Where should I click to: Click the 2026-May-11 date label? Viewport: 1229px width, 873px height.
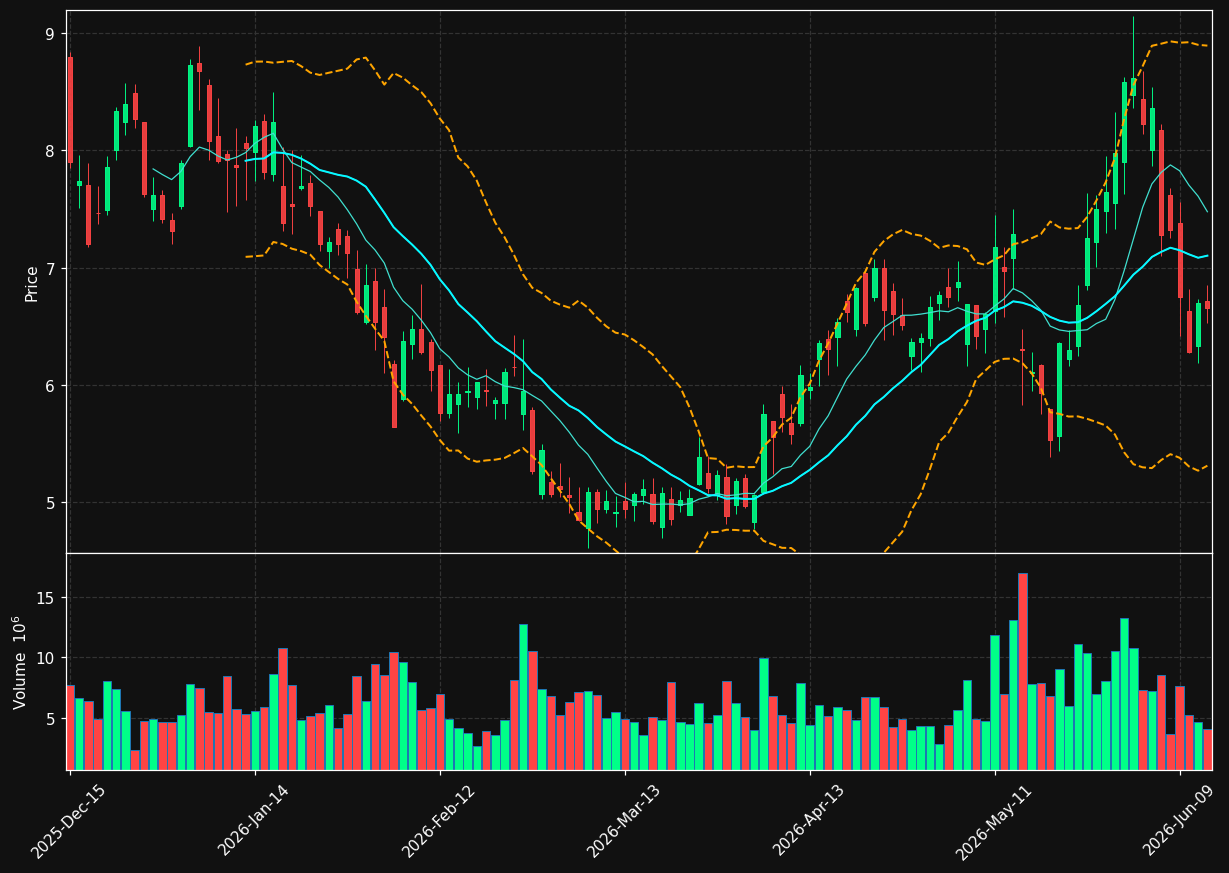(x=994, y=822)
